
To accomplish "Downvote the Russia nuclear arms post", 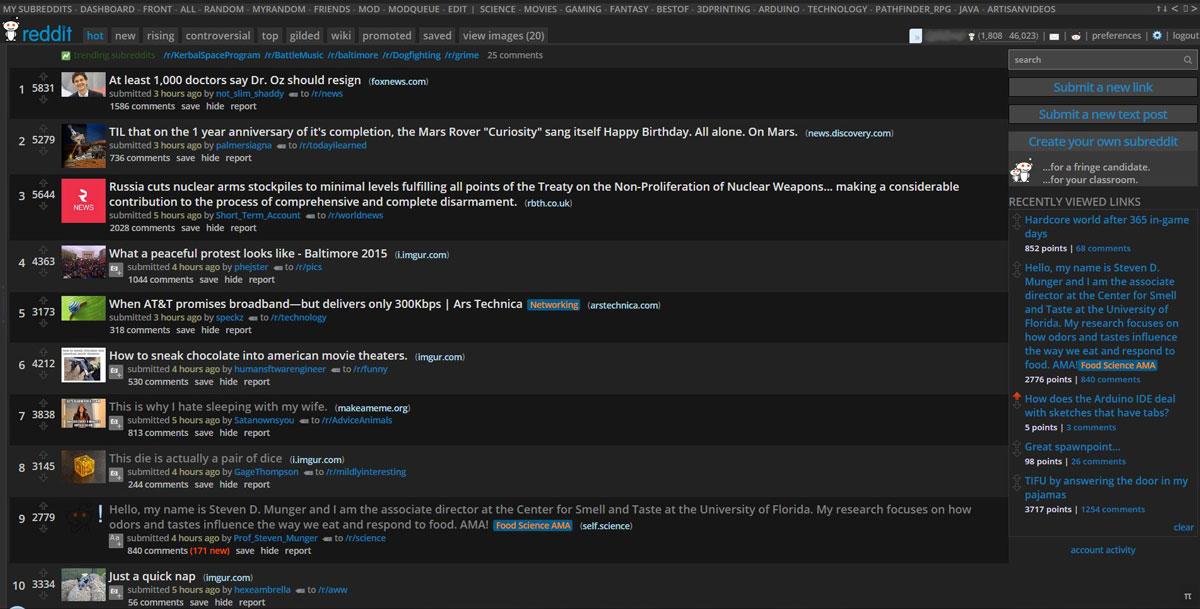I will 43,207.
